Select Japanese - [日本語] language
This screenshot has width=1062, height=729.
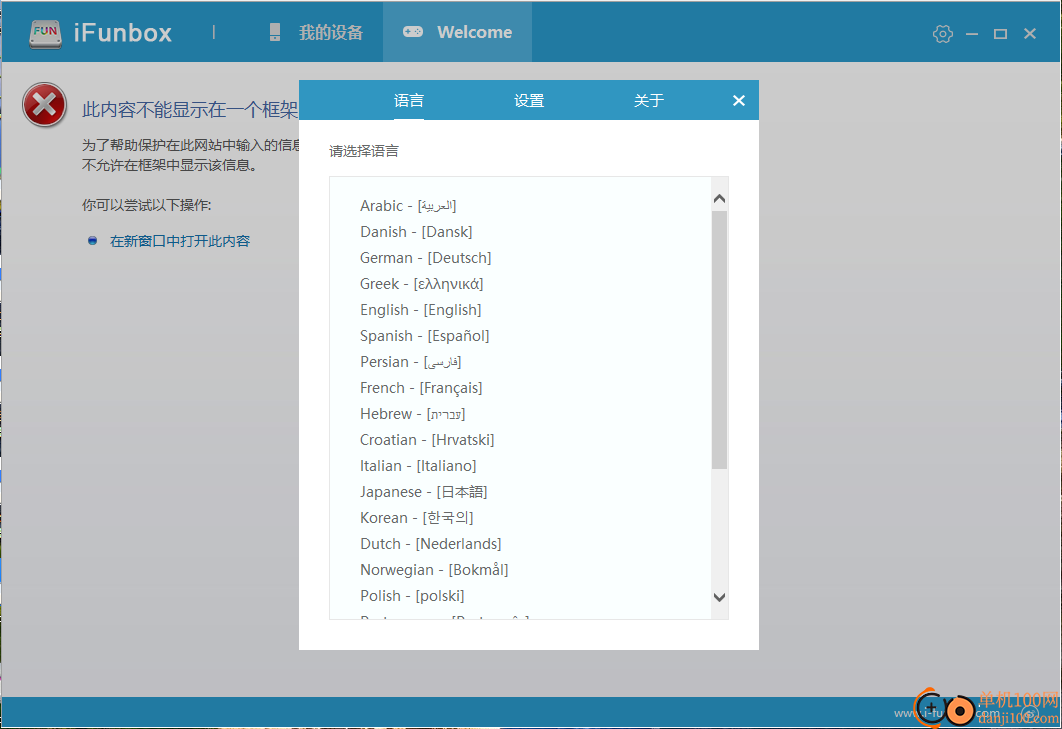click(x=424, y=492)
